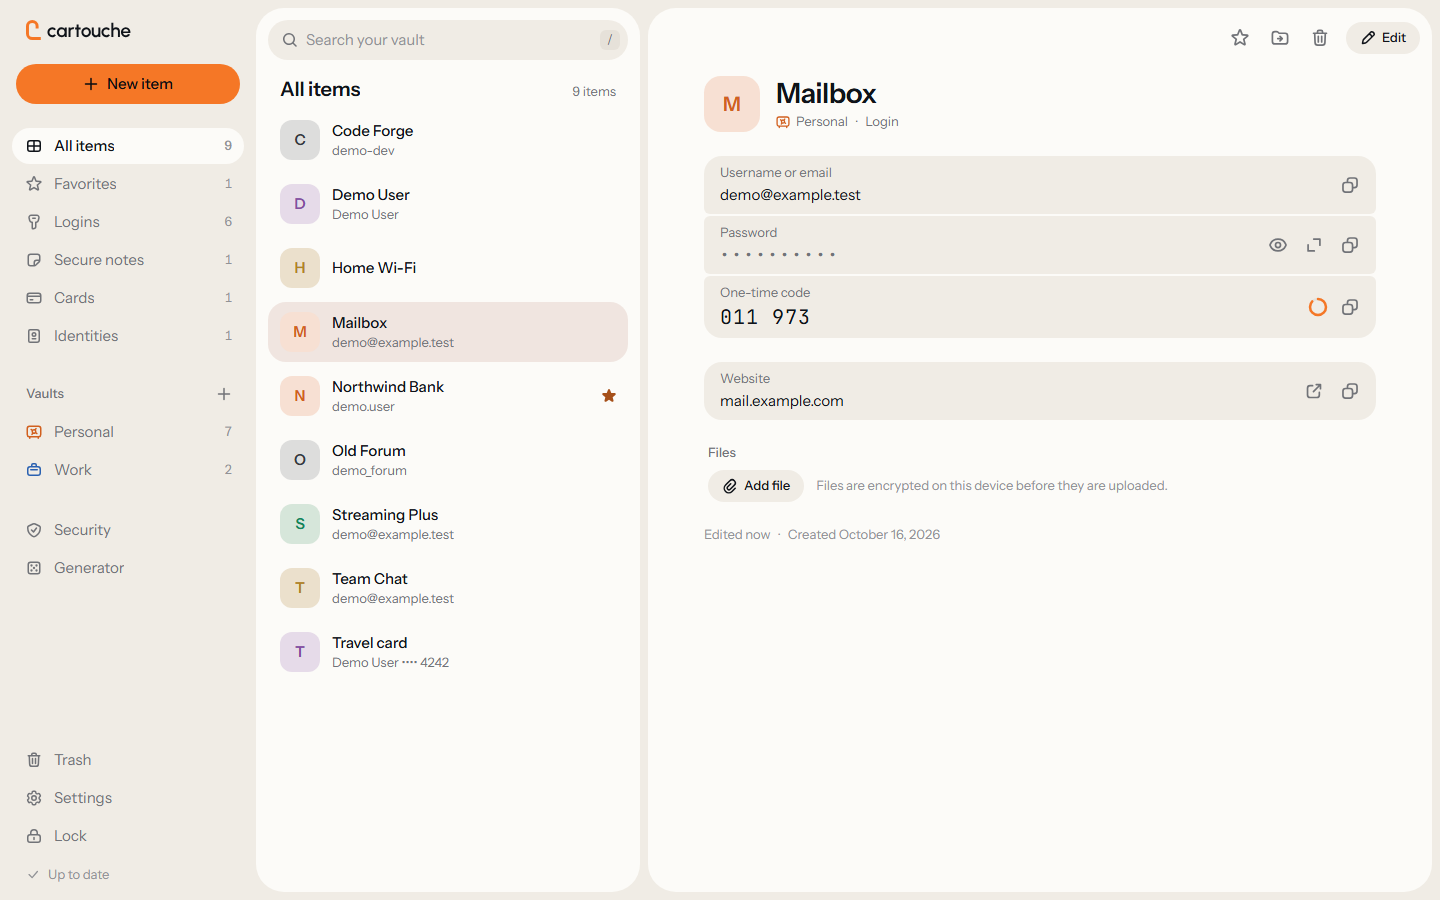Edit the Mailbox item
1440x900 pixels.
pyautogui.click(x=1383, y=38)
